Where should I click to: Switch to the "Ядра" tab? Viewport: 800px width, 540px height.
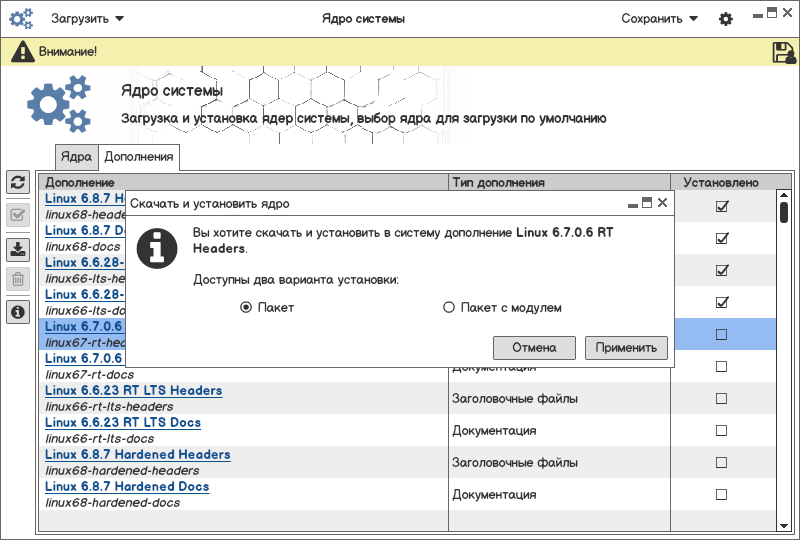(x=76, y=157)
